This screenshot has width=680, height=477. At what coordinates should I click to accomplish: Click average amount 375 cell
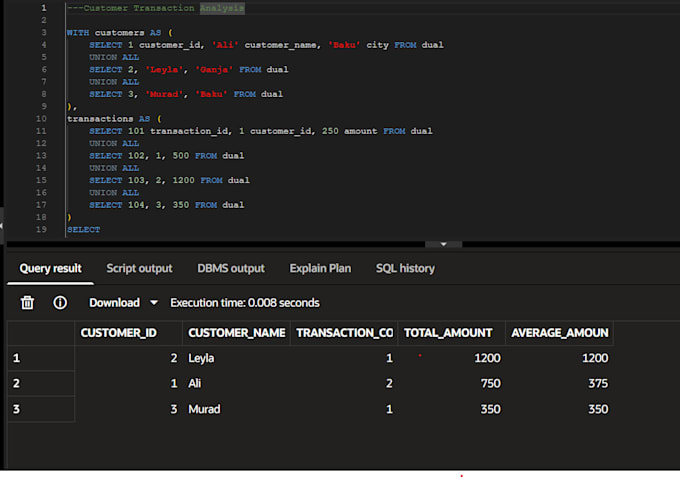coord(559,383)
